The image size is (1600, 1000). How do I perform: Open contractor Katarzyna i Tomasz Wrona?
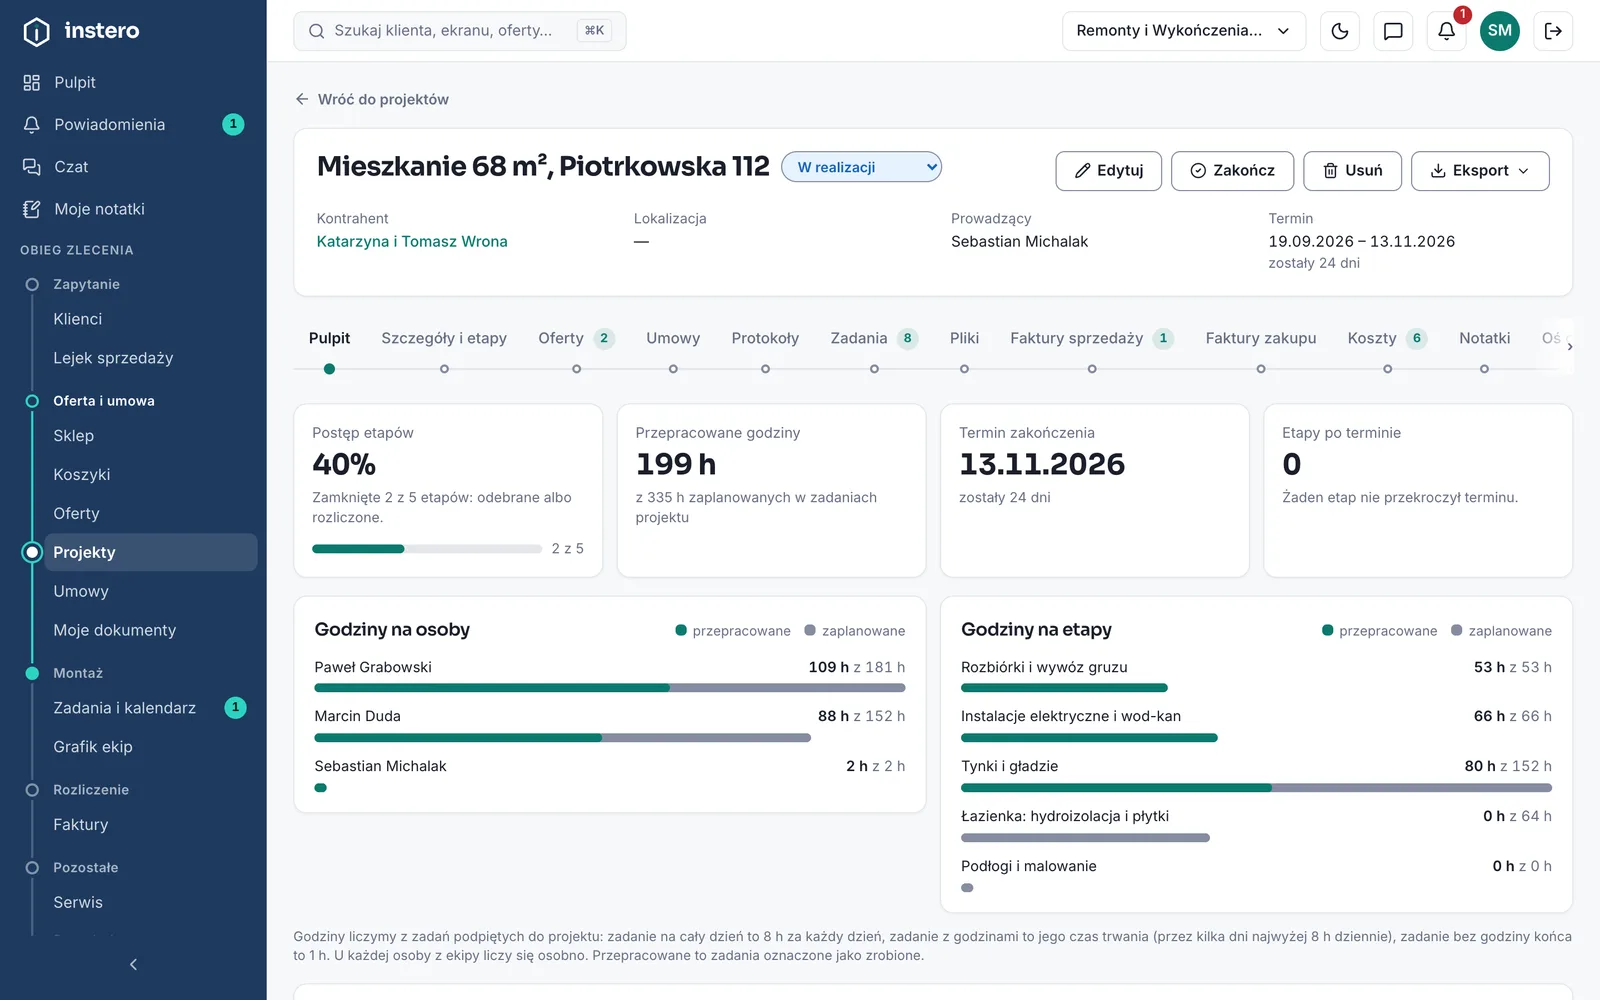[x=412, y=241]
